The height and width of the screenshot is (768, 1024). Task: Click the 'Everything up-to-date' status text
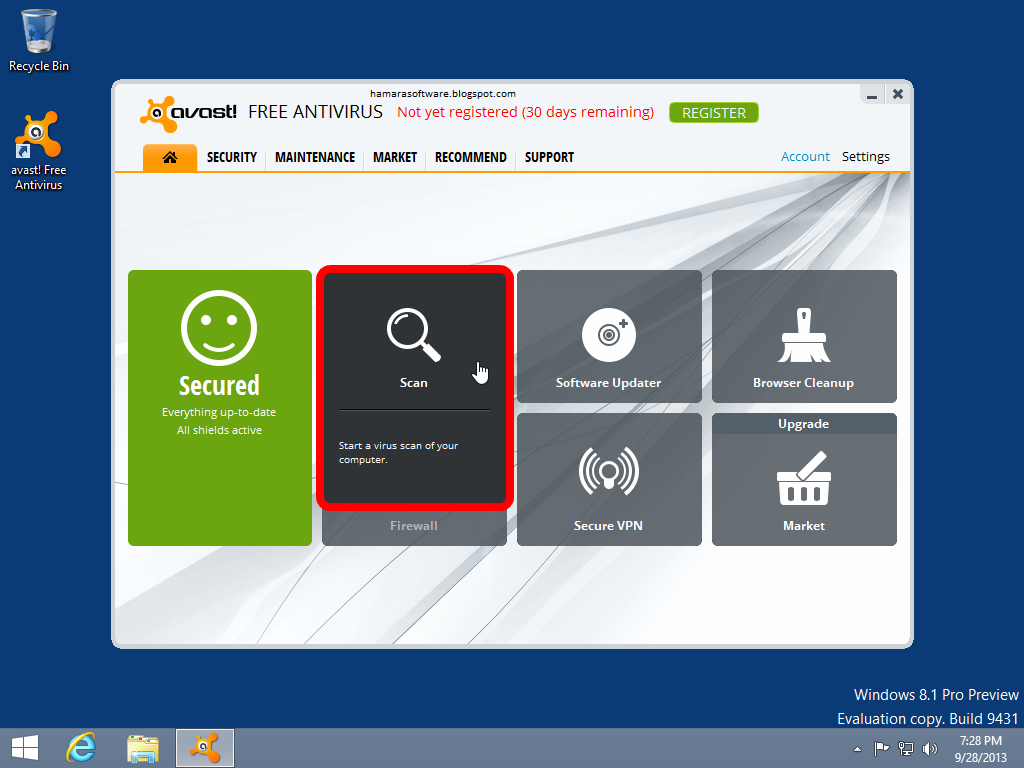[219, 412]
